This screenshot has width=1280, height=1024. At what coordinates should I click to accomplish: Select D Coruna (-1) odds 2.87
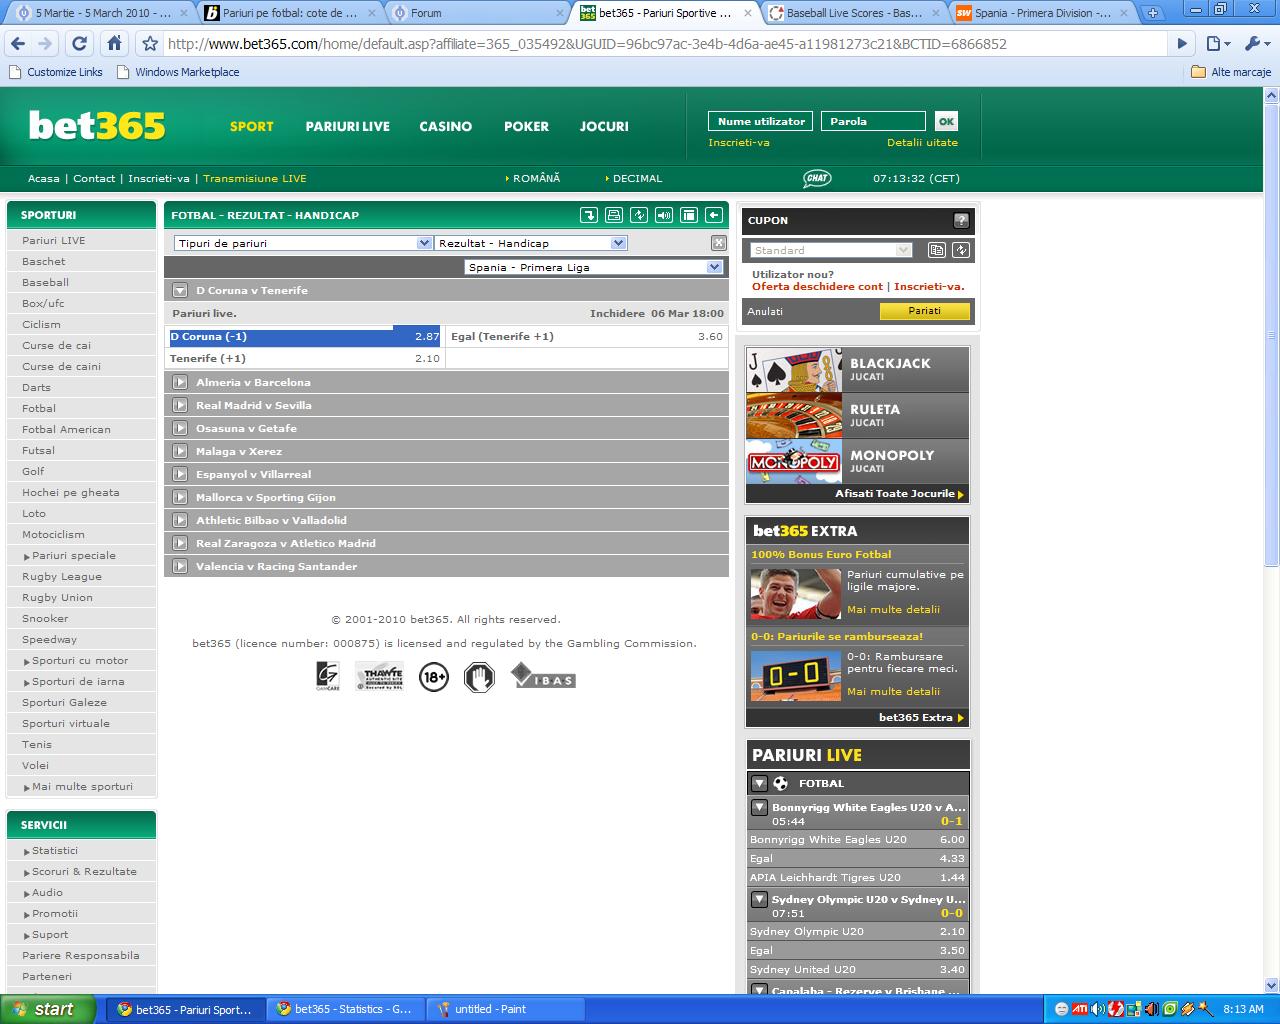pyautogui.click(x=305, y=337)
